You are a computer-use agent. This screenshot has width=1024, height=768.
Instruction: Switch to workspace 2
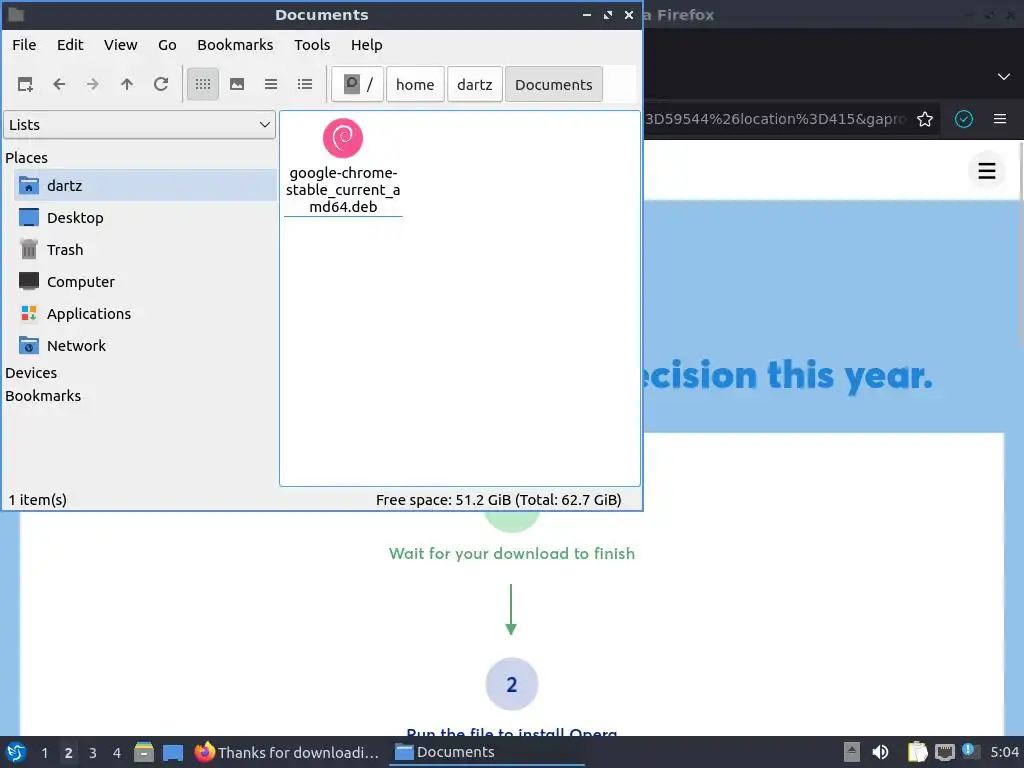point(69,753)
